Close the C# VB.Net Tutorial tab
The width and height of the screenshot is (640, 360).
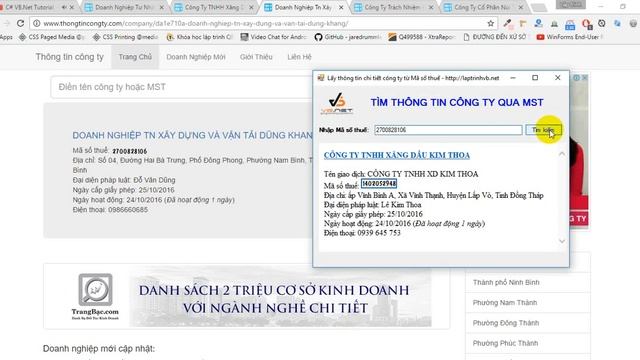pos(72,7)
